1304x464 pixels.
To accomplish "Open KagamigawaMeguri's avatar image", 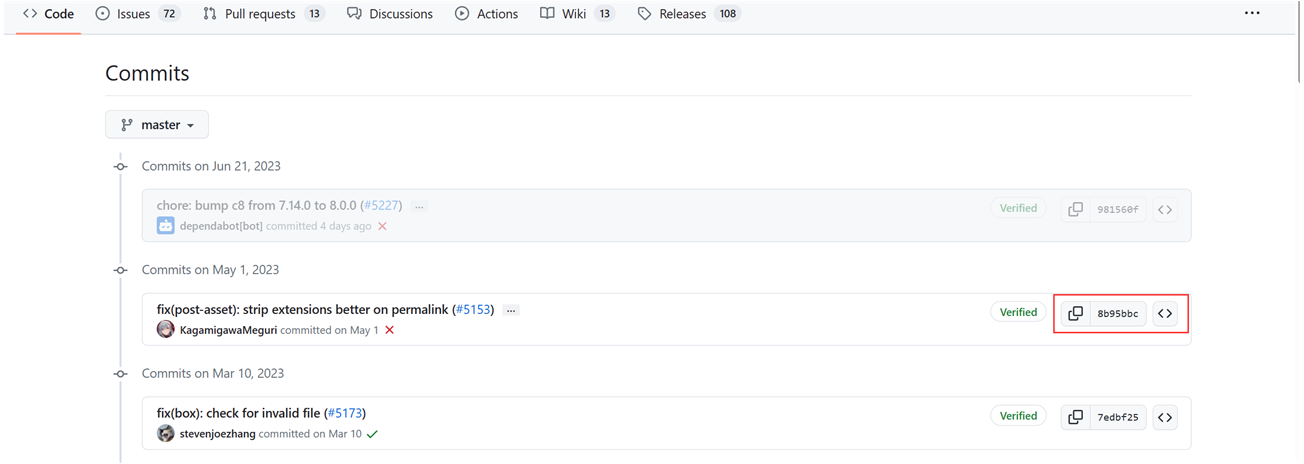I will point(166,329).
